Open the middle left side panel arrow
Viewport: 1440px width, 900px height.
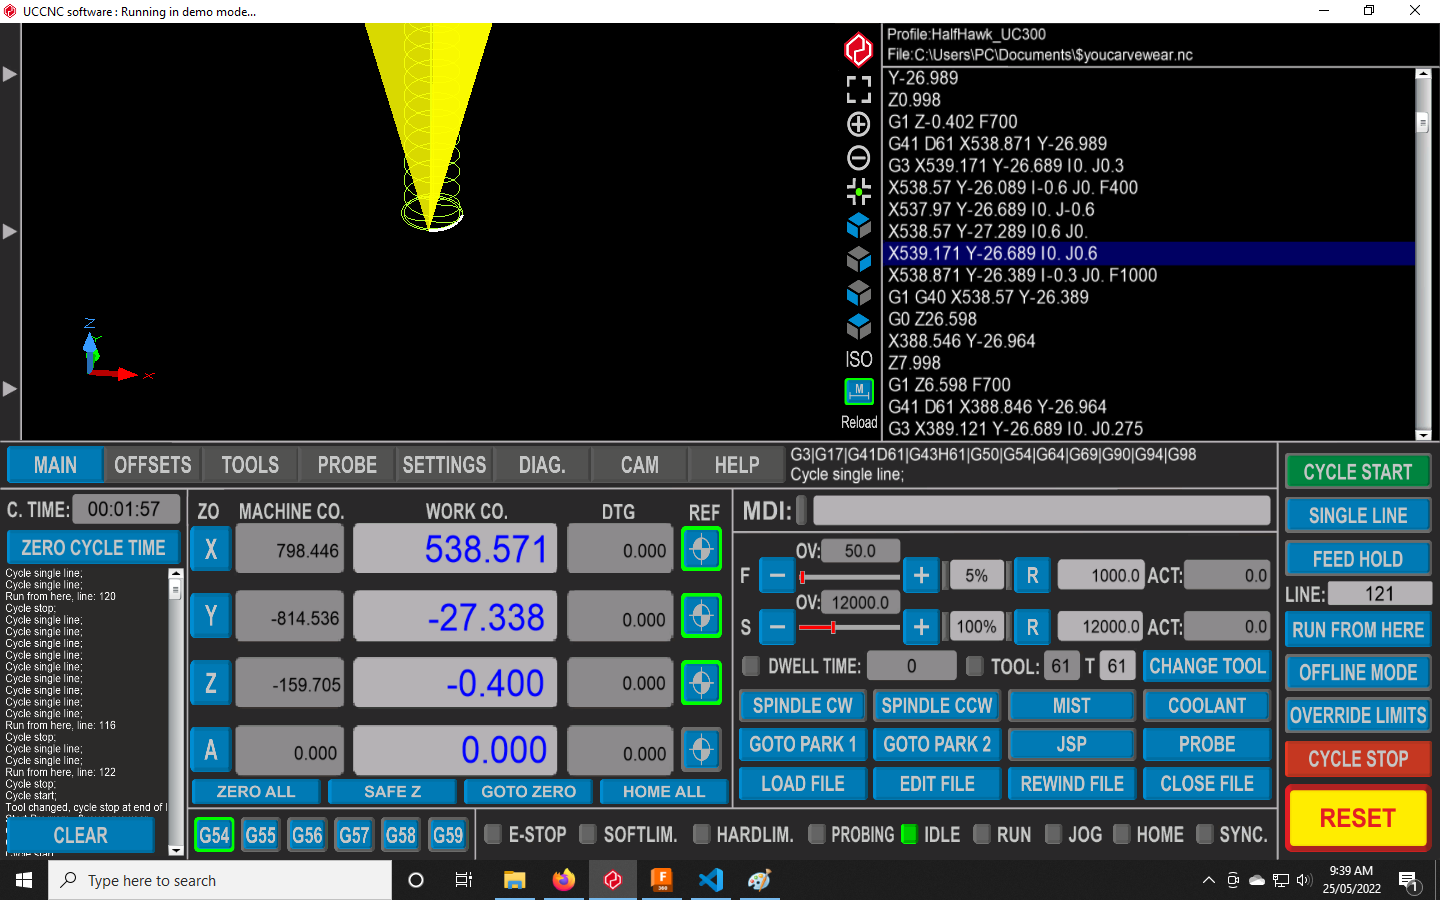[9, 231]
